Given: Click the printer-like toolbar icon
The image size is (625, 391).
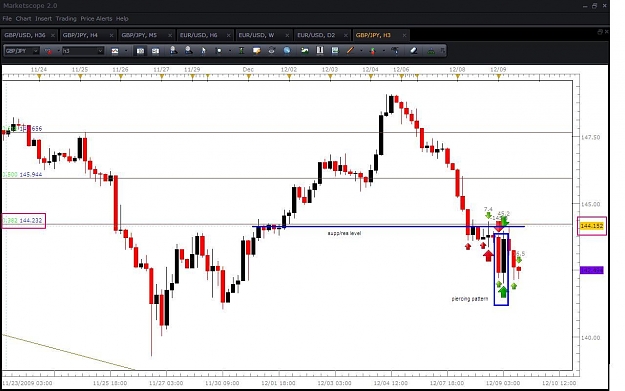Looking at the screenshot, I should [x=271, y=51].
